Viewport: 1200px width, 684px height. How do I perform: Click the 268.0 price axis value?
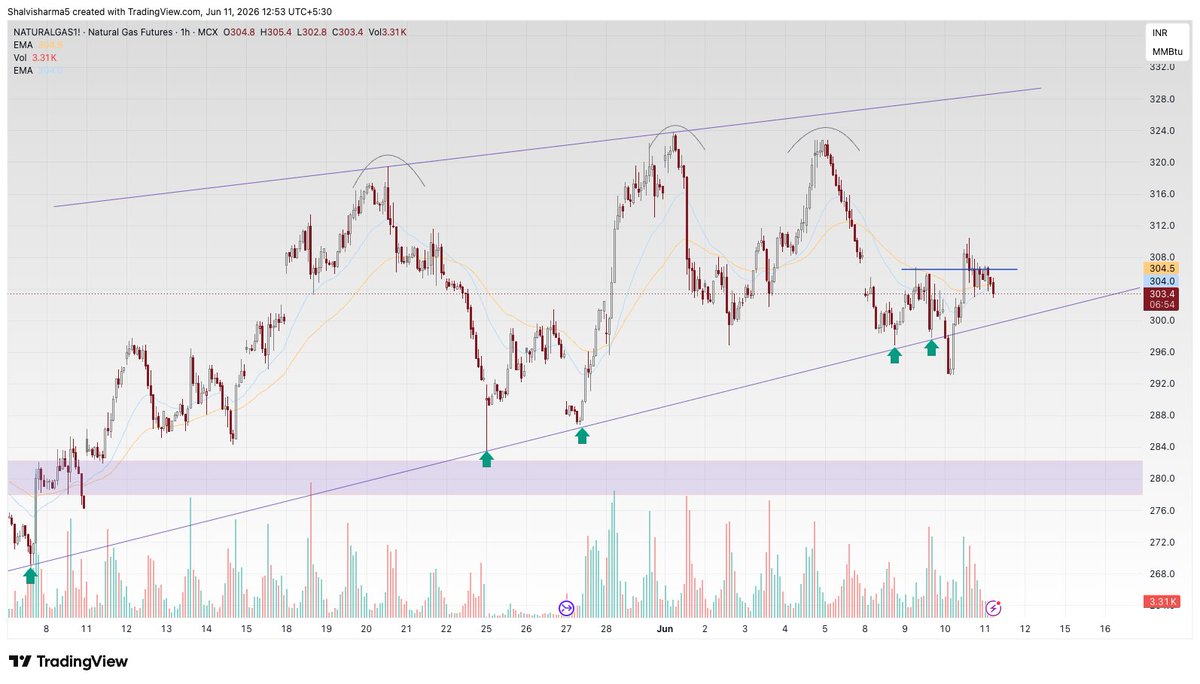tap(1161, 574)
